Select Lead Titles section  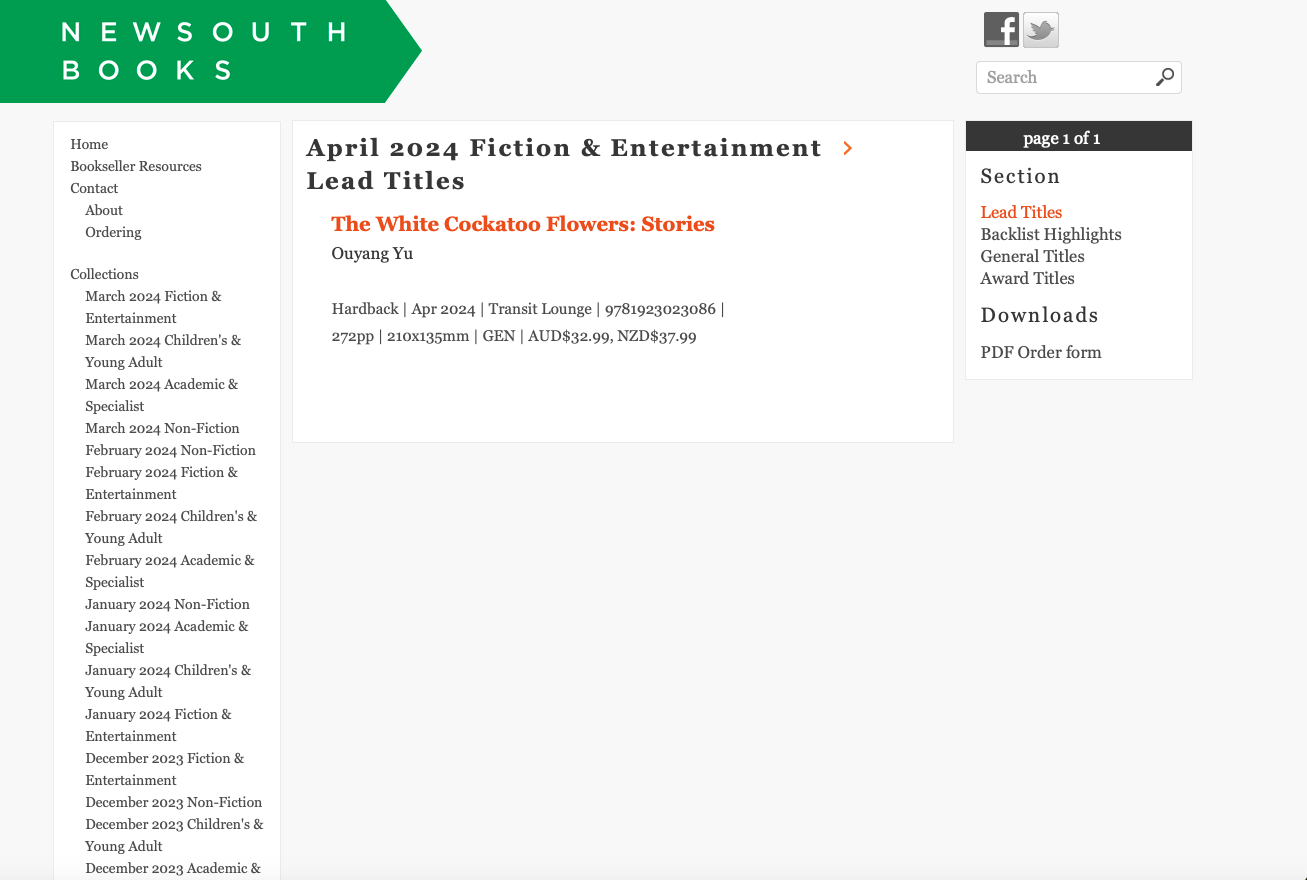click(x=1021, y=212)
